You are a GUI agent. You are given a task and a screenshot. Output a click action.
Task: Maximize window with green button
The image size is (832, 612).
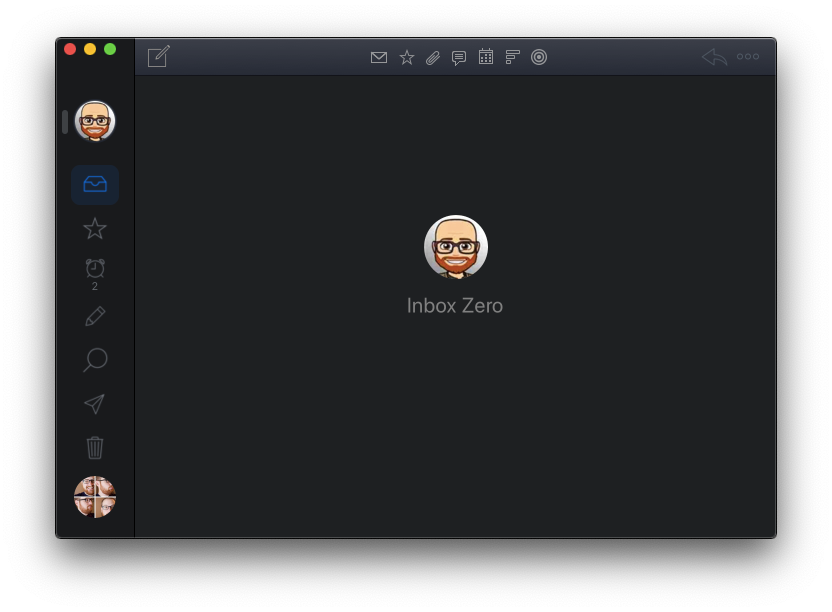(x=110, y=49)
